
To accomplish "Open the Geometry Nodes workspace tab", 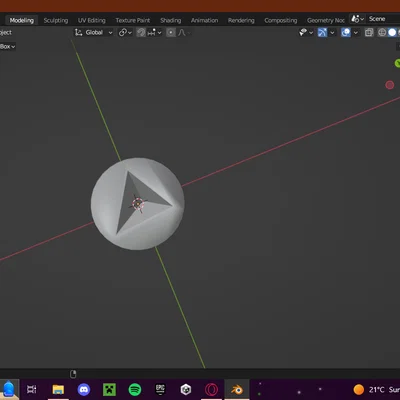I will pyautogui.click(x=326, y=20).
